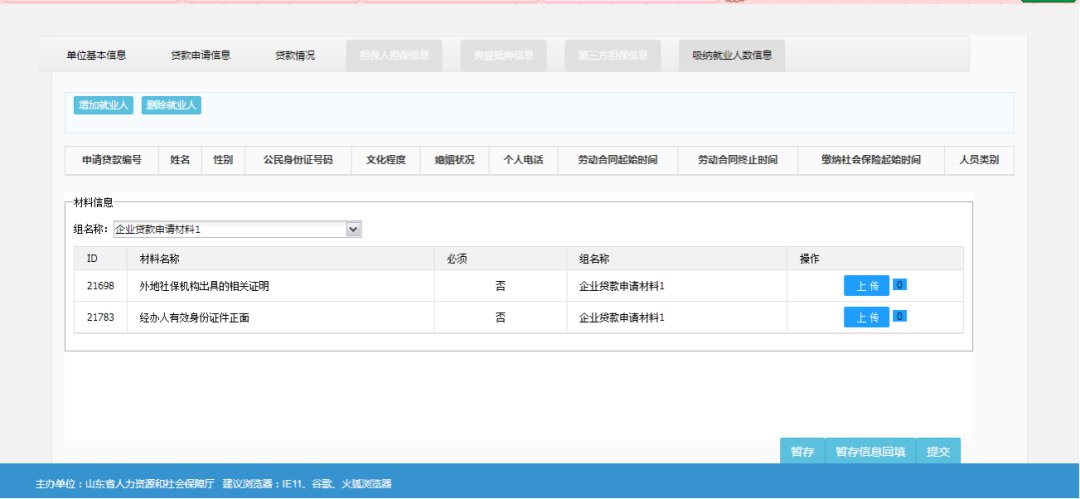
Task: Open the 房屋抵押信息 tab
Action: coord(504,55)
